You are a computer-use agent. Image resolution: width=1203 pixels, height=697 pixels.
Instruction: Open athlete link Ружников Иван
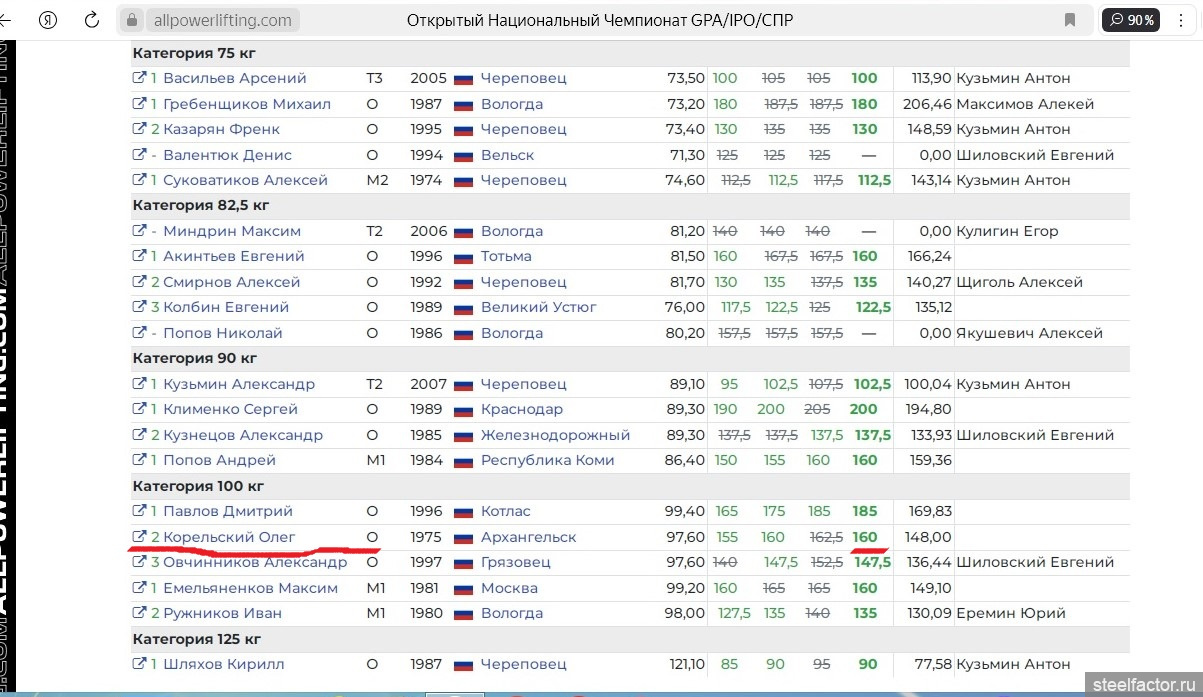pyautogui.click(x=222, y=613)
